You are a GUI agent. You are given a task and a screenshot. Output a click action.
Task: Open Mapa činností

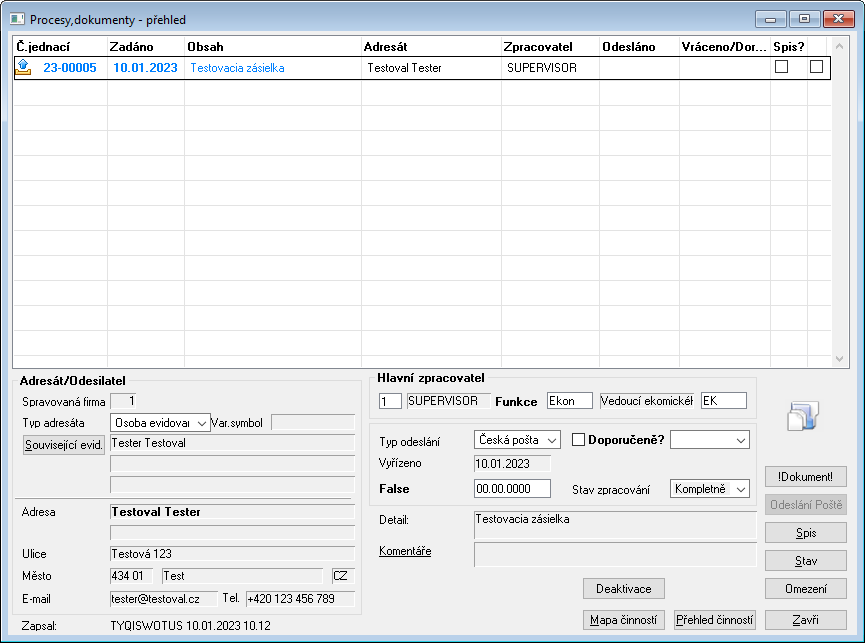click(623, 620)
